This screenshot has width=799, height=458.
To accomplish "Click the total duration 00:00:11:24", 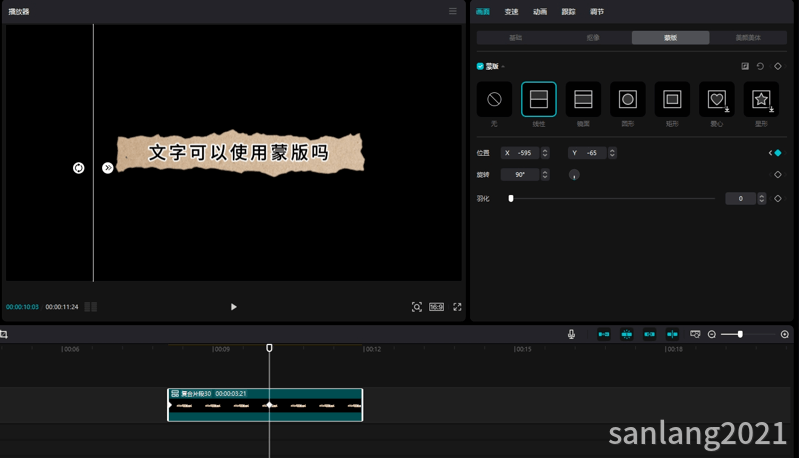I will click(62, 307).
